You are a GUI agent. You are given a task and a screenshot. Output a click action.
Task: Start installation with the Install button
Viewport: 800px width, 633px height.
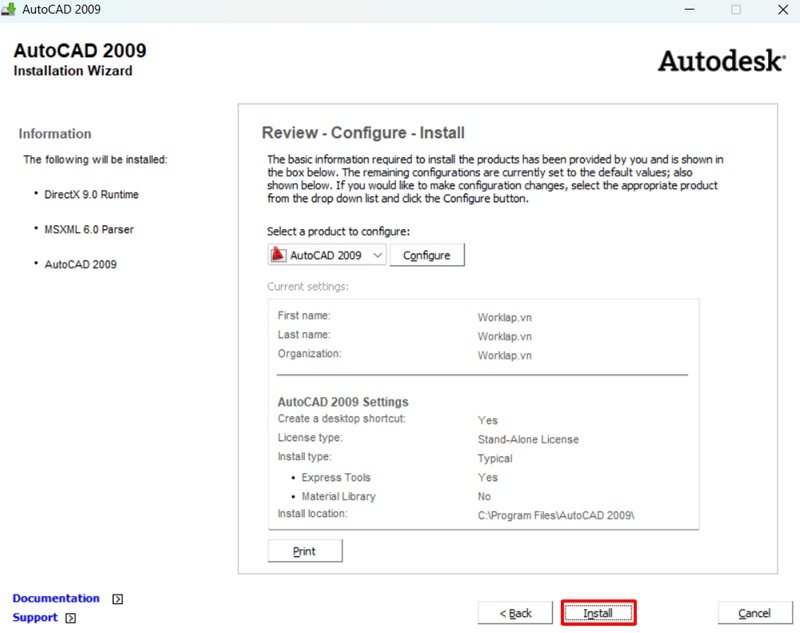598,613
